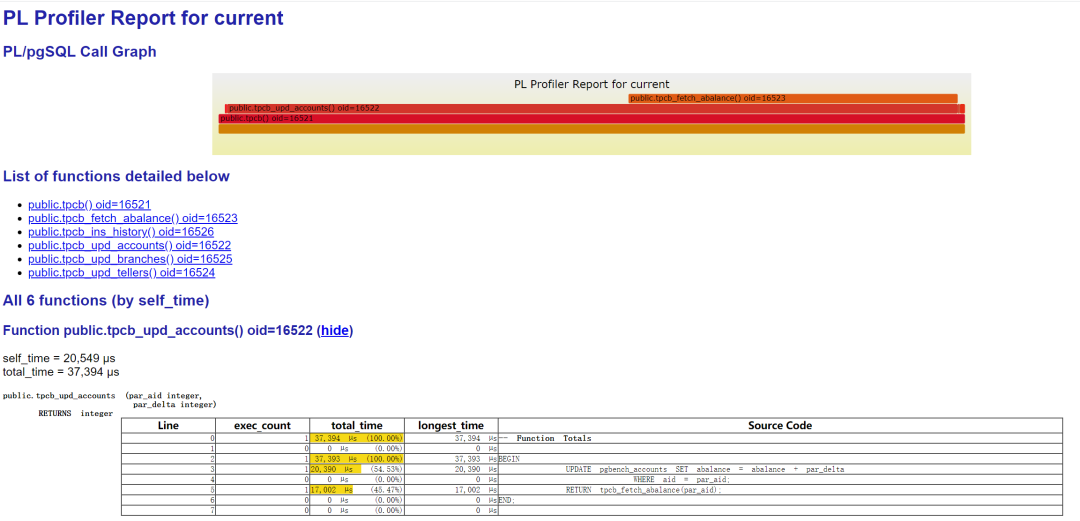
Task: Click the 'exec_count' column header
Action: tap(262, 426)
